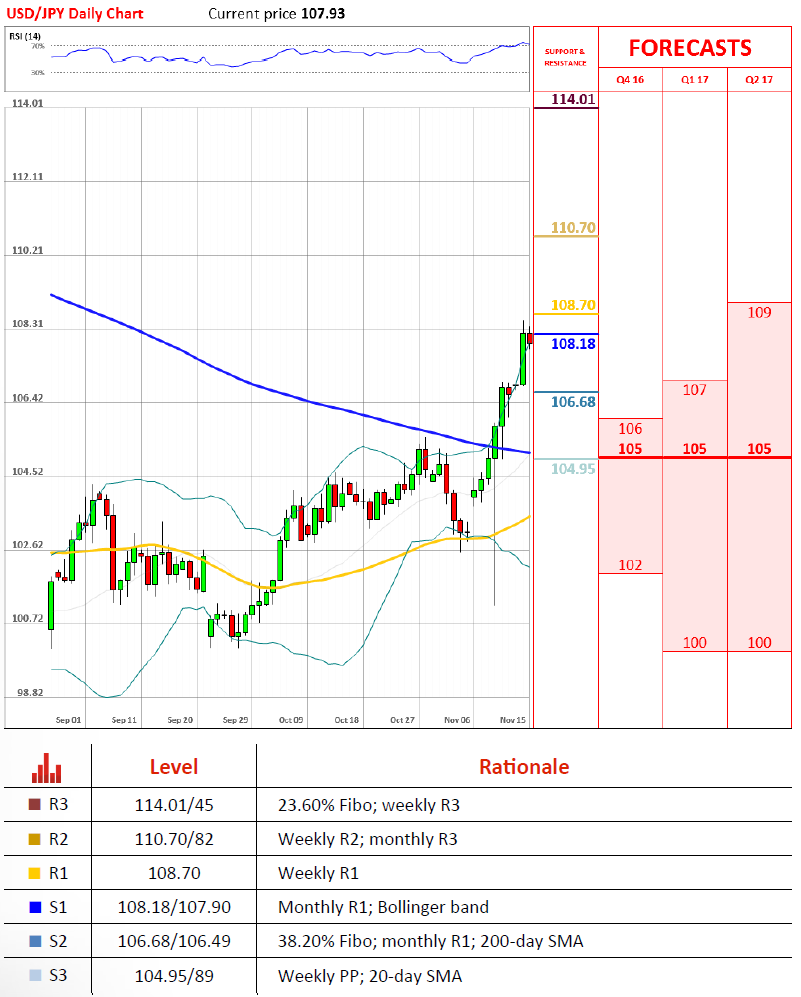Click the R1 yellow color swatch
801x997 pixels.
coord(35,873)
